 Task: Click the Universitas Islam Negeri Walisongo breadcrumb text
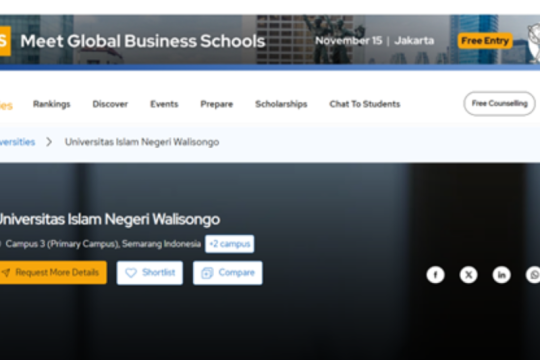142,142
